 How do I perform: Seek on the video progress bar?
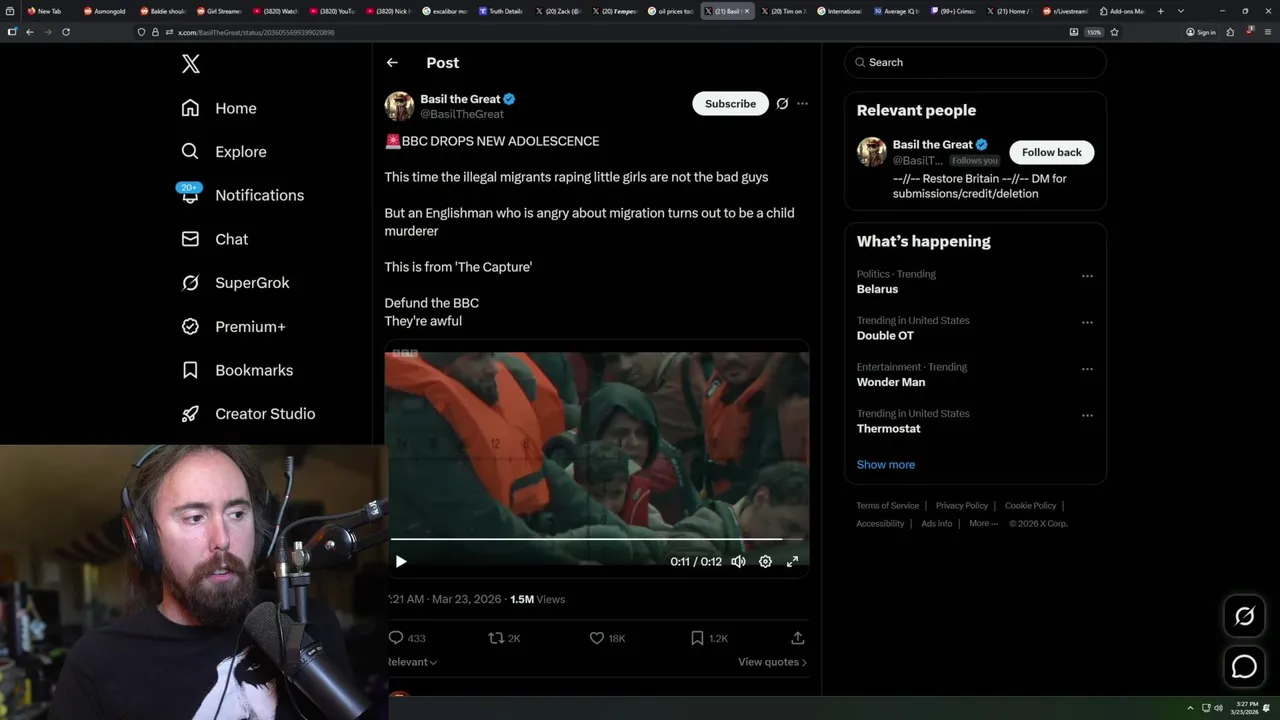596,540
